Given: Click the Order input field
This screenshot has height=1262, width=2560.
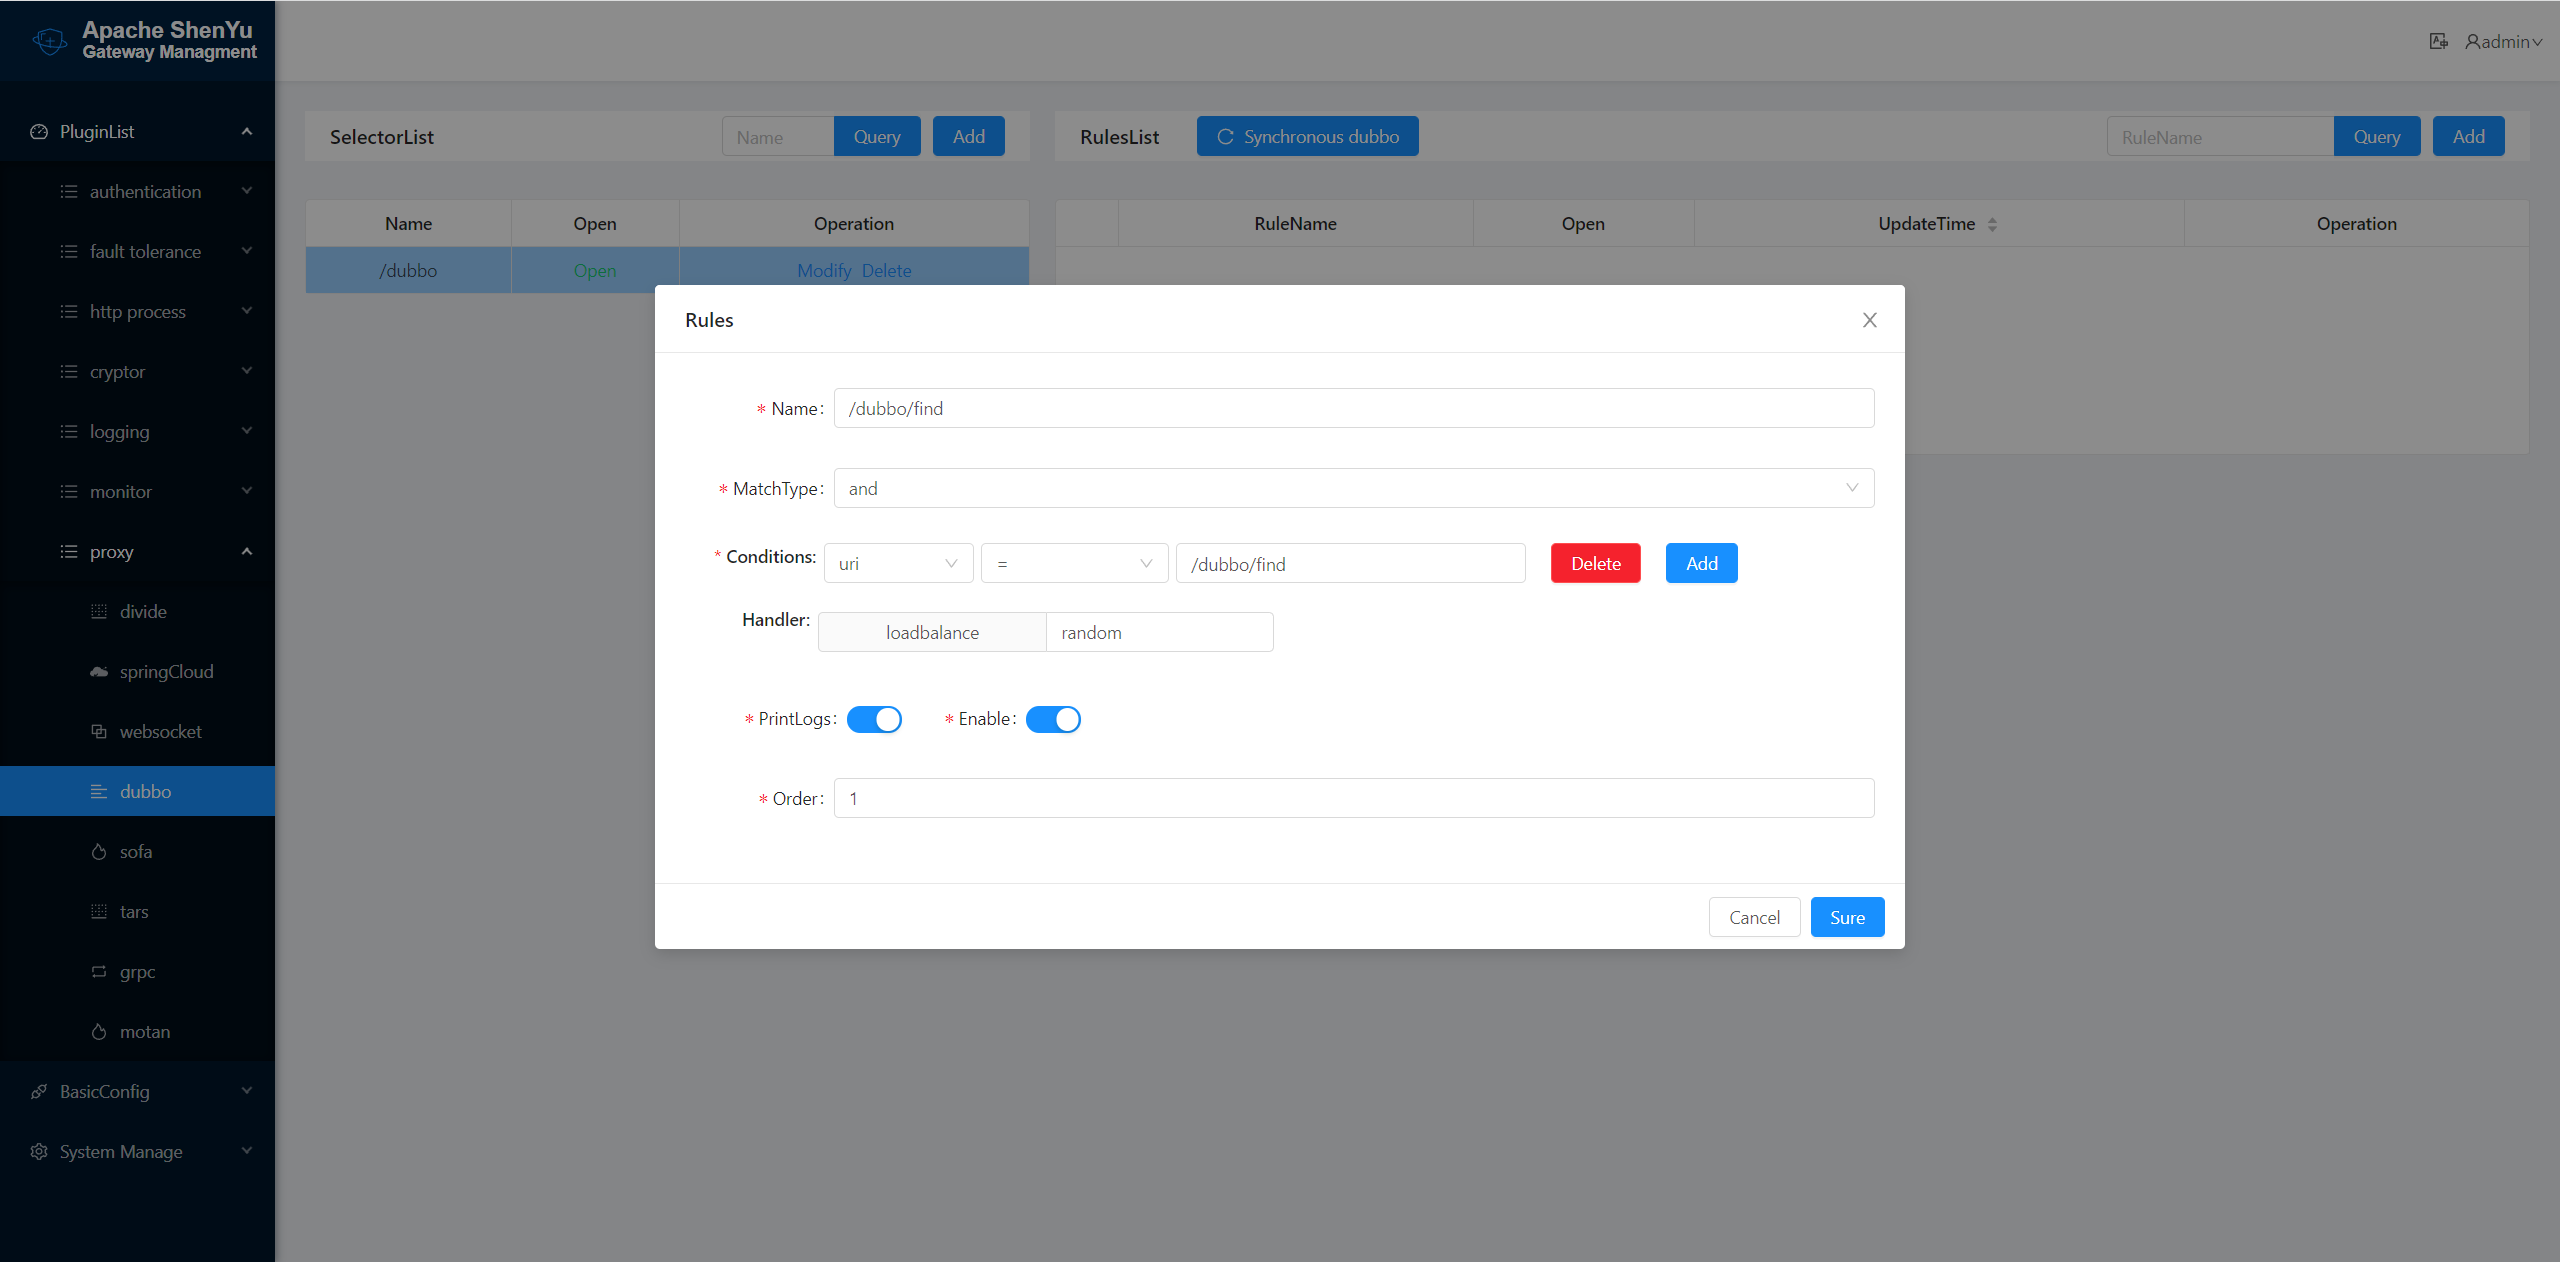Looking at the screenshot, I should (1353, 798).
